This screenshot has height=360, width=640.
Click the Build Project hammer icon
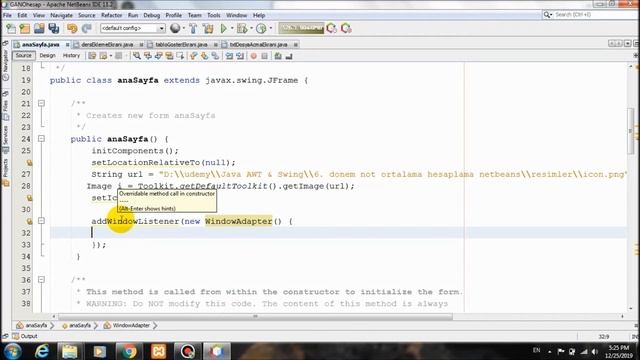click(193, 28)
